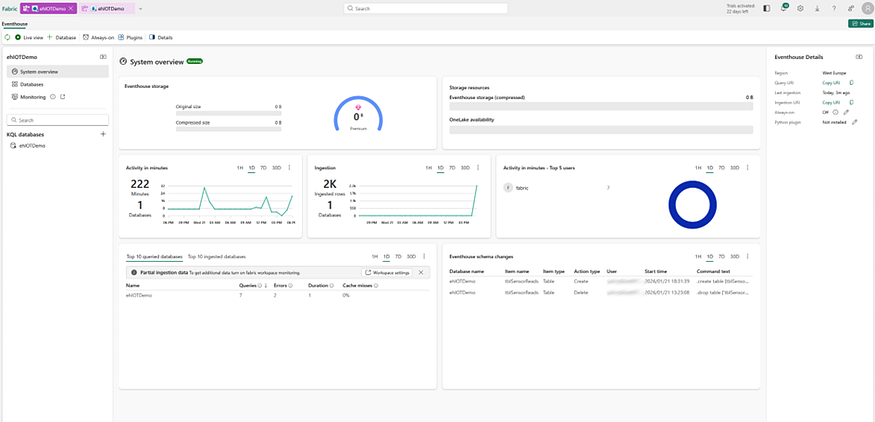Click the download icon in header

coord(817,8)
